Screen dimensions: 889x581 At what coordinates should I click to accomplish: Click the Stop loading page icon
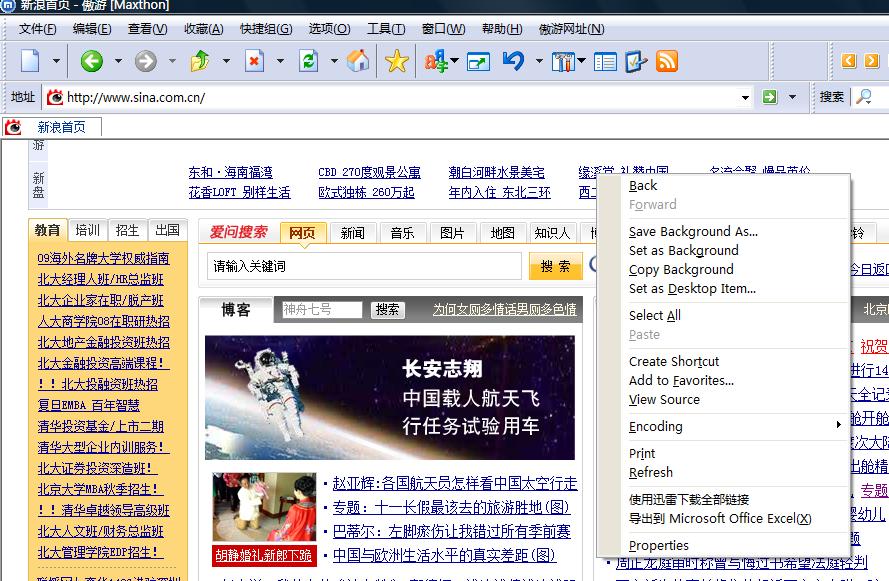tap(254, 62)
